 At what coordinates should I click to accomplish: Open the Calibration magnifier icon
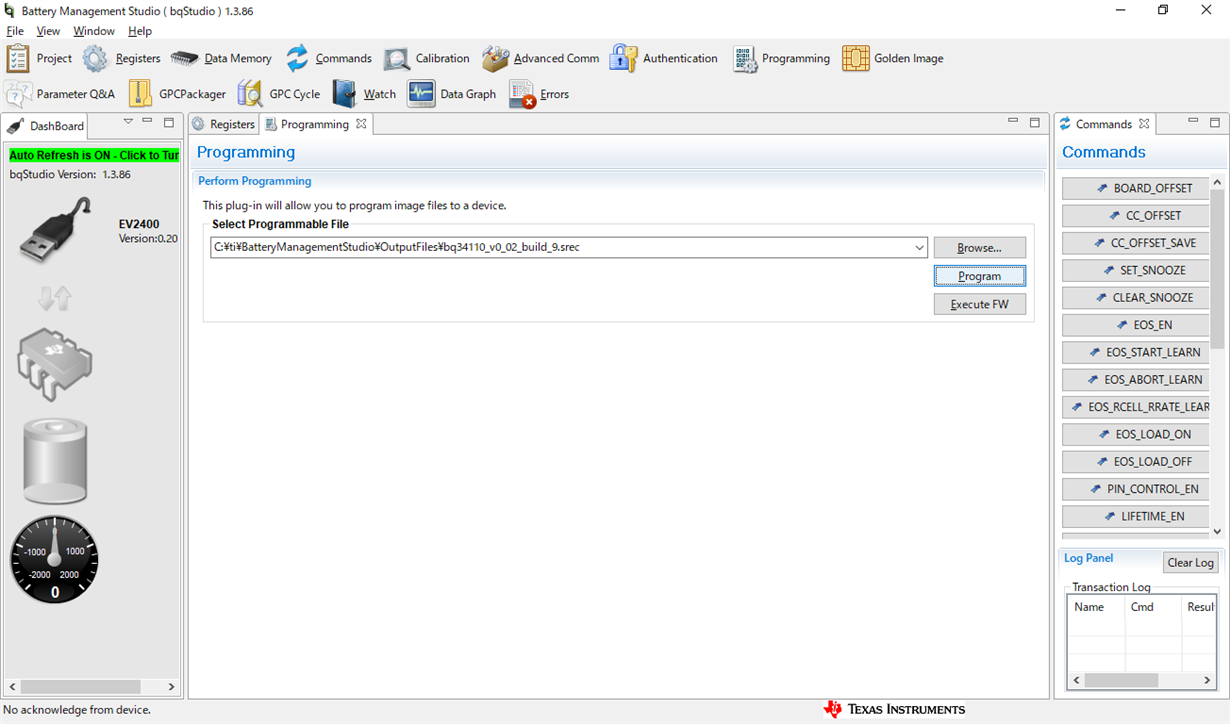(397, 58)
